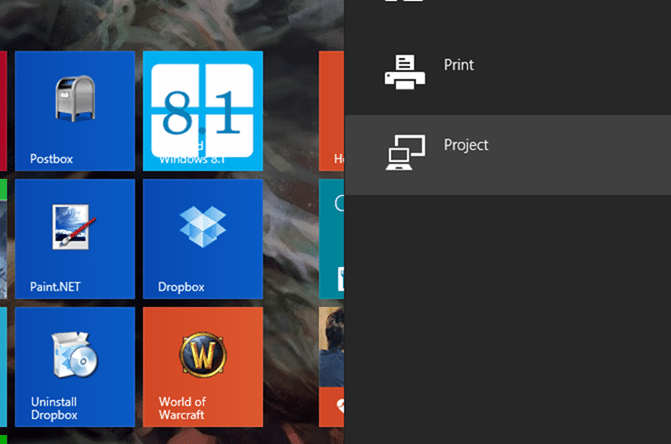Viewport: 671px width, 444px height.
Task: Click the Postbox tile label
Action: pos(51,159)
